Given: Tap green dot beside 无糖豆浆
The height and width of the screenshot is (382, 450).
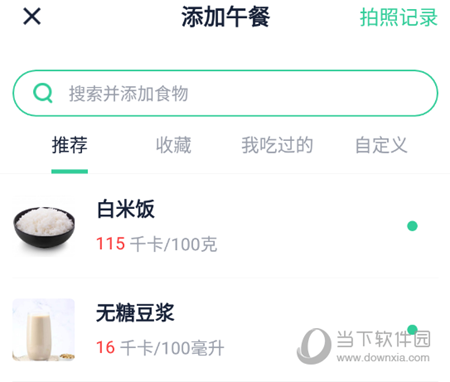Looking at the screenshot, I should pos(412,329).
